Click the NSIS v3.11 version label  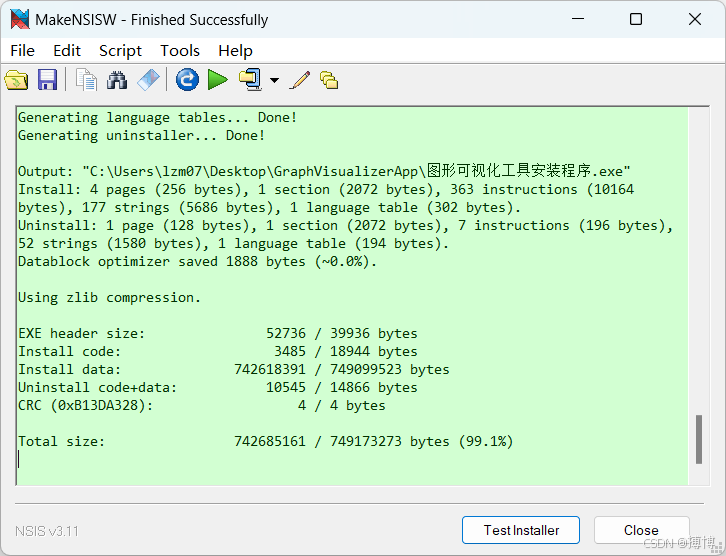point(47,531)
